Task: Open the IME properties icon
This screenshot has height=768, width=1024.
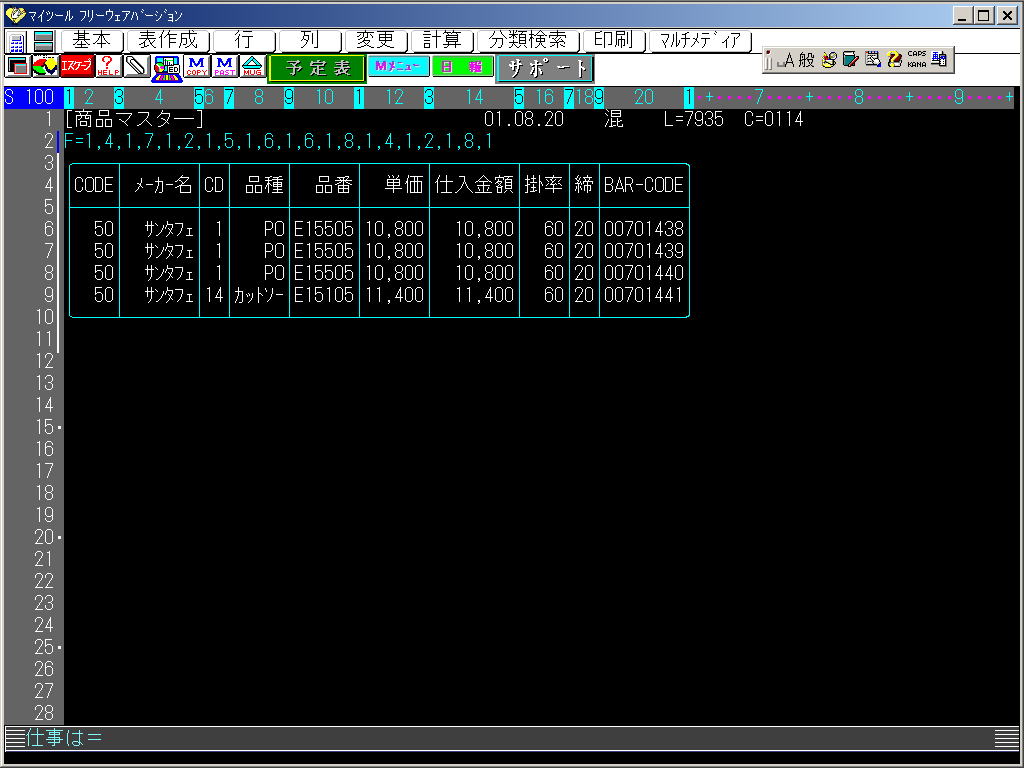Action: tap(872, 60)
